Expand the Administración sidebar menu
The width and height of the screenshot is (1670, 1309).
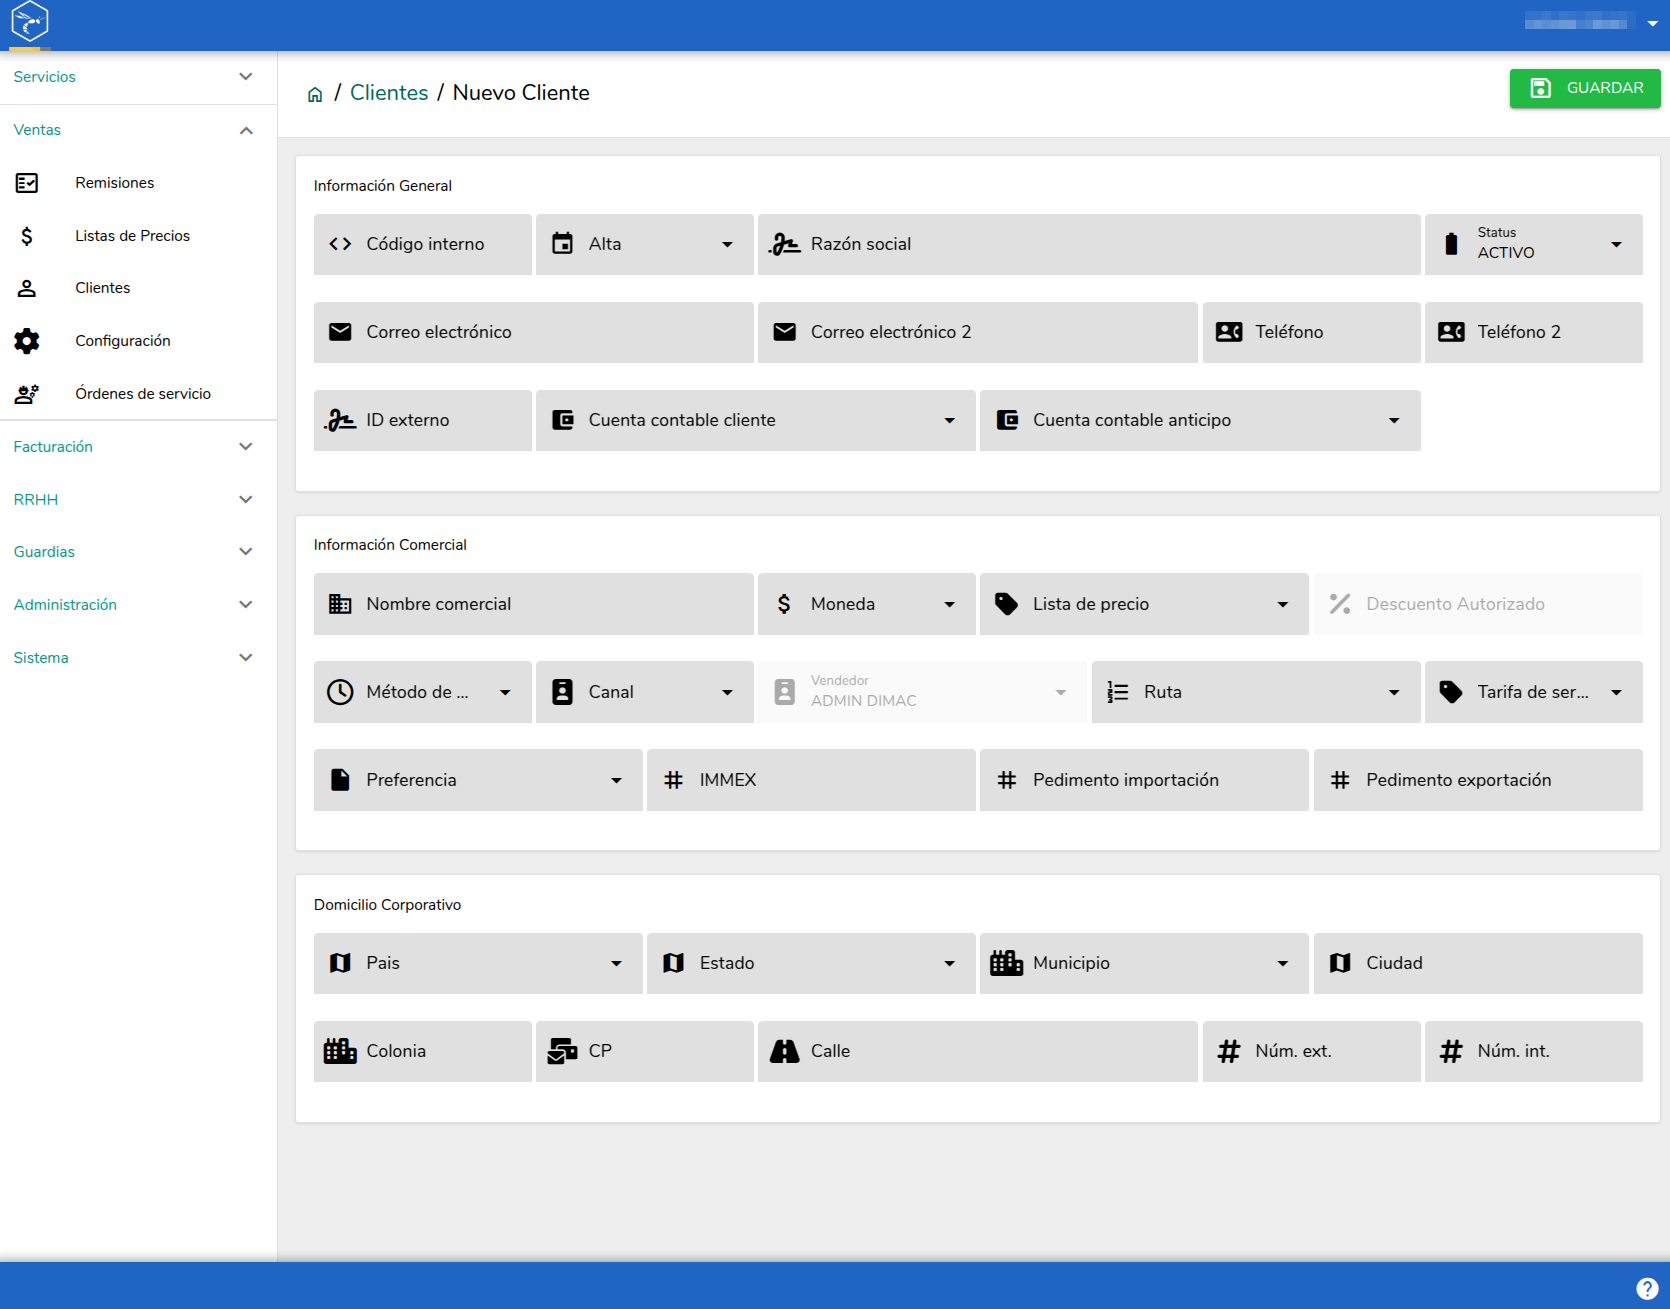[x=138, y=605]
